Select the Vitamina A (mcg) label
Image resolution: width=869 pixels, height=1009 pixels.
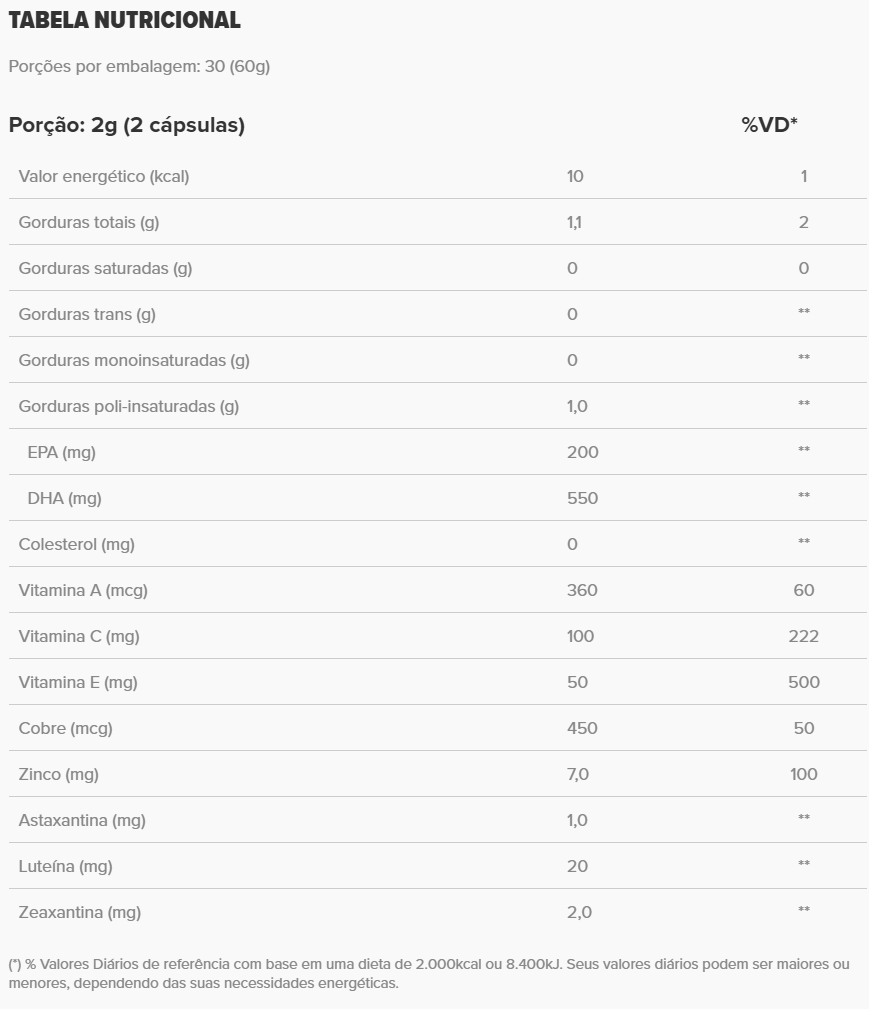(83, 591)
